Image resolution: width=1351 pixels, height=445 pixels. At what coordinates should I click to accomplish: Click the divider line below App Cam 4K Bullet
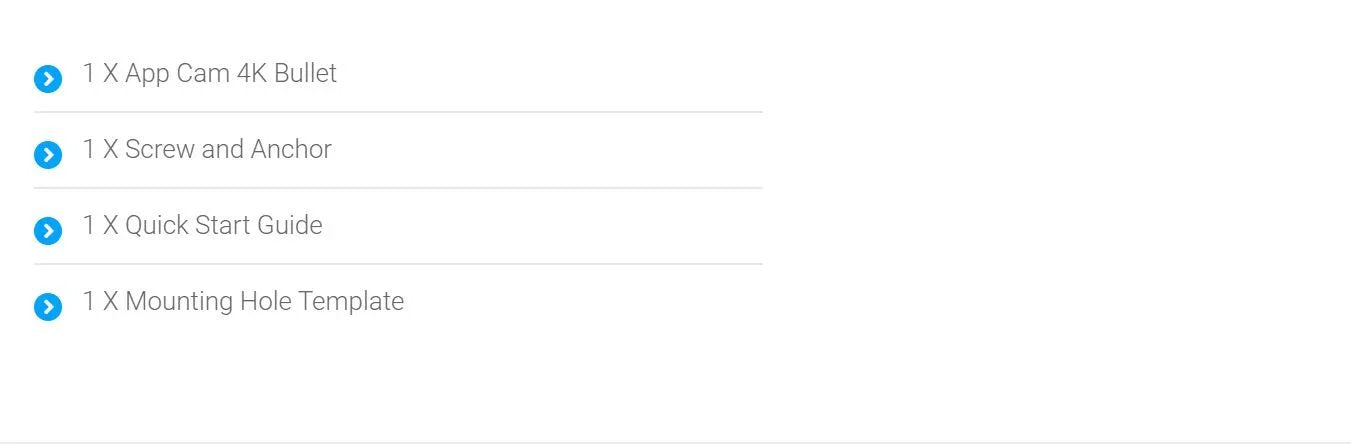pyautogui.click(x=398, y=112)
